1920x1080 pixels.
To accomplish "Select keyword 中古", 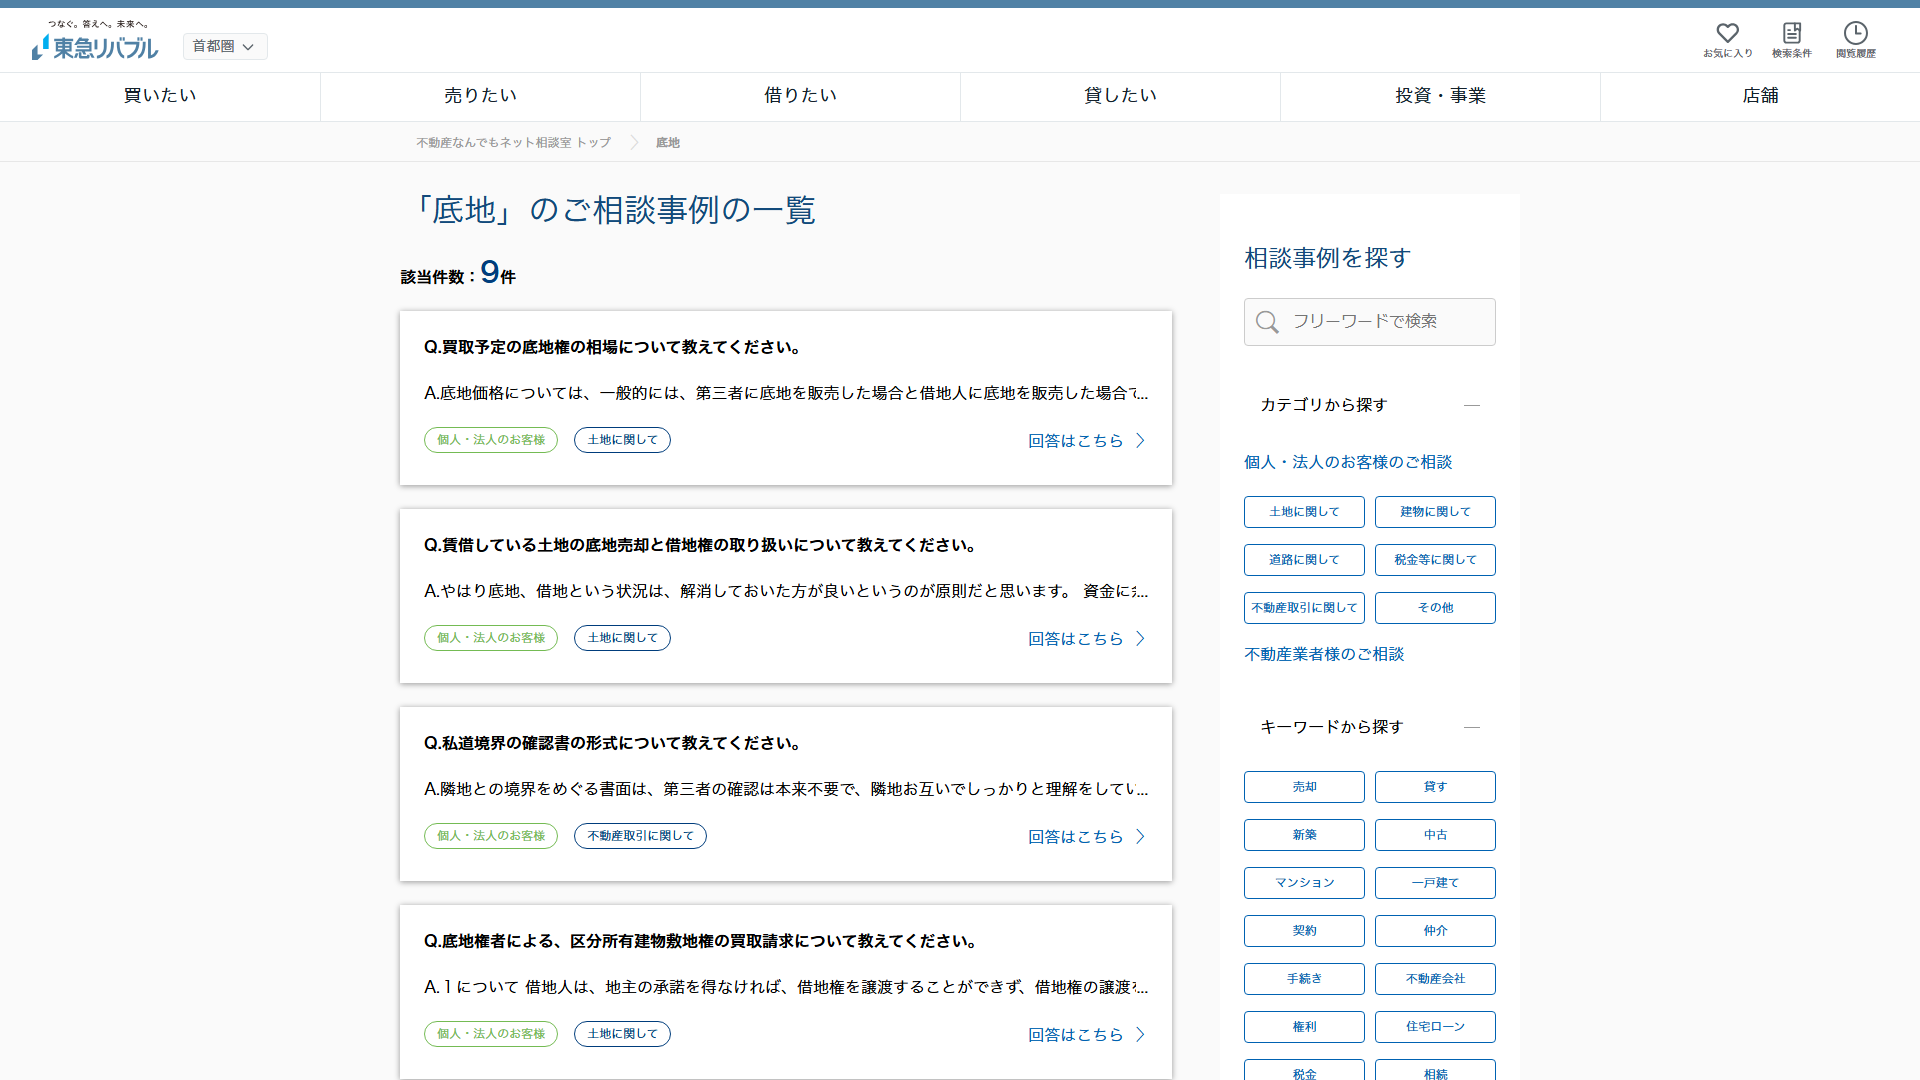I will pos(1435,835).
